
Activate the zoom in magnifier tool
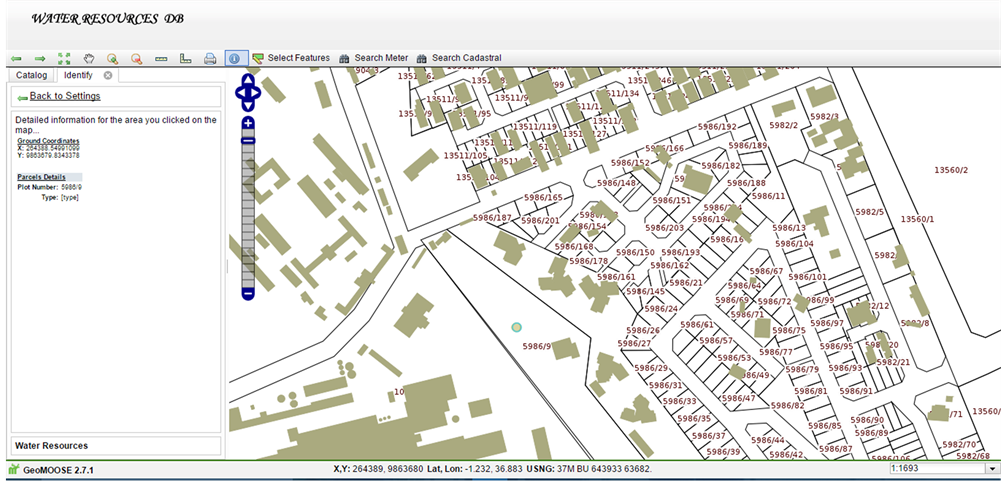tap(113, 59)
